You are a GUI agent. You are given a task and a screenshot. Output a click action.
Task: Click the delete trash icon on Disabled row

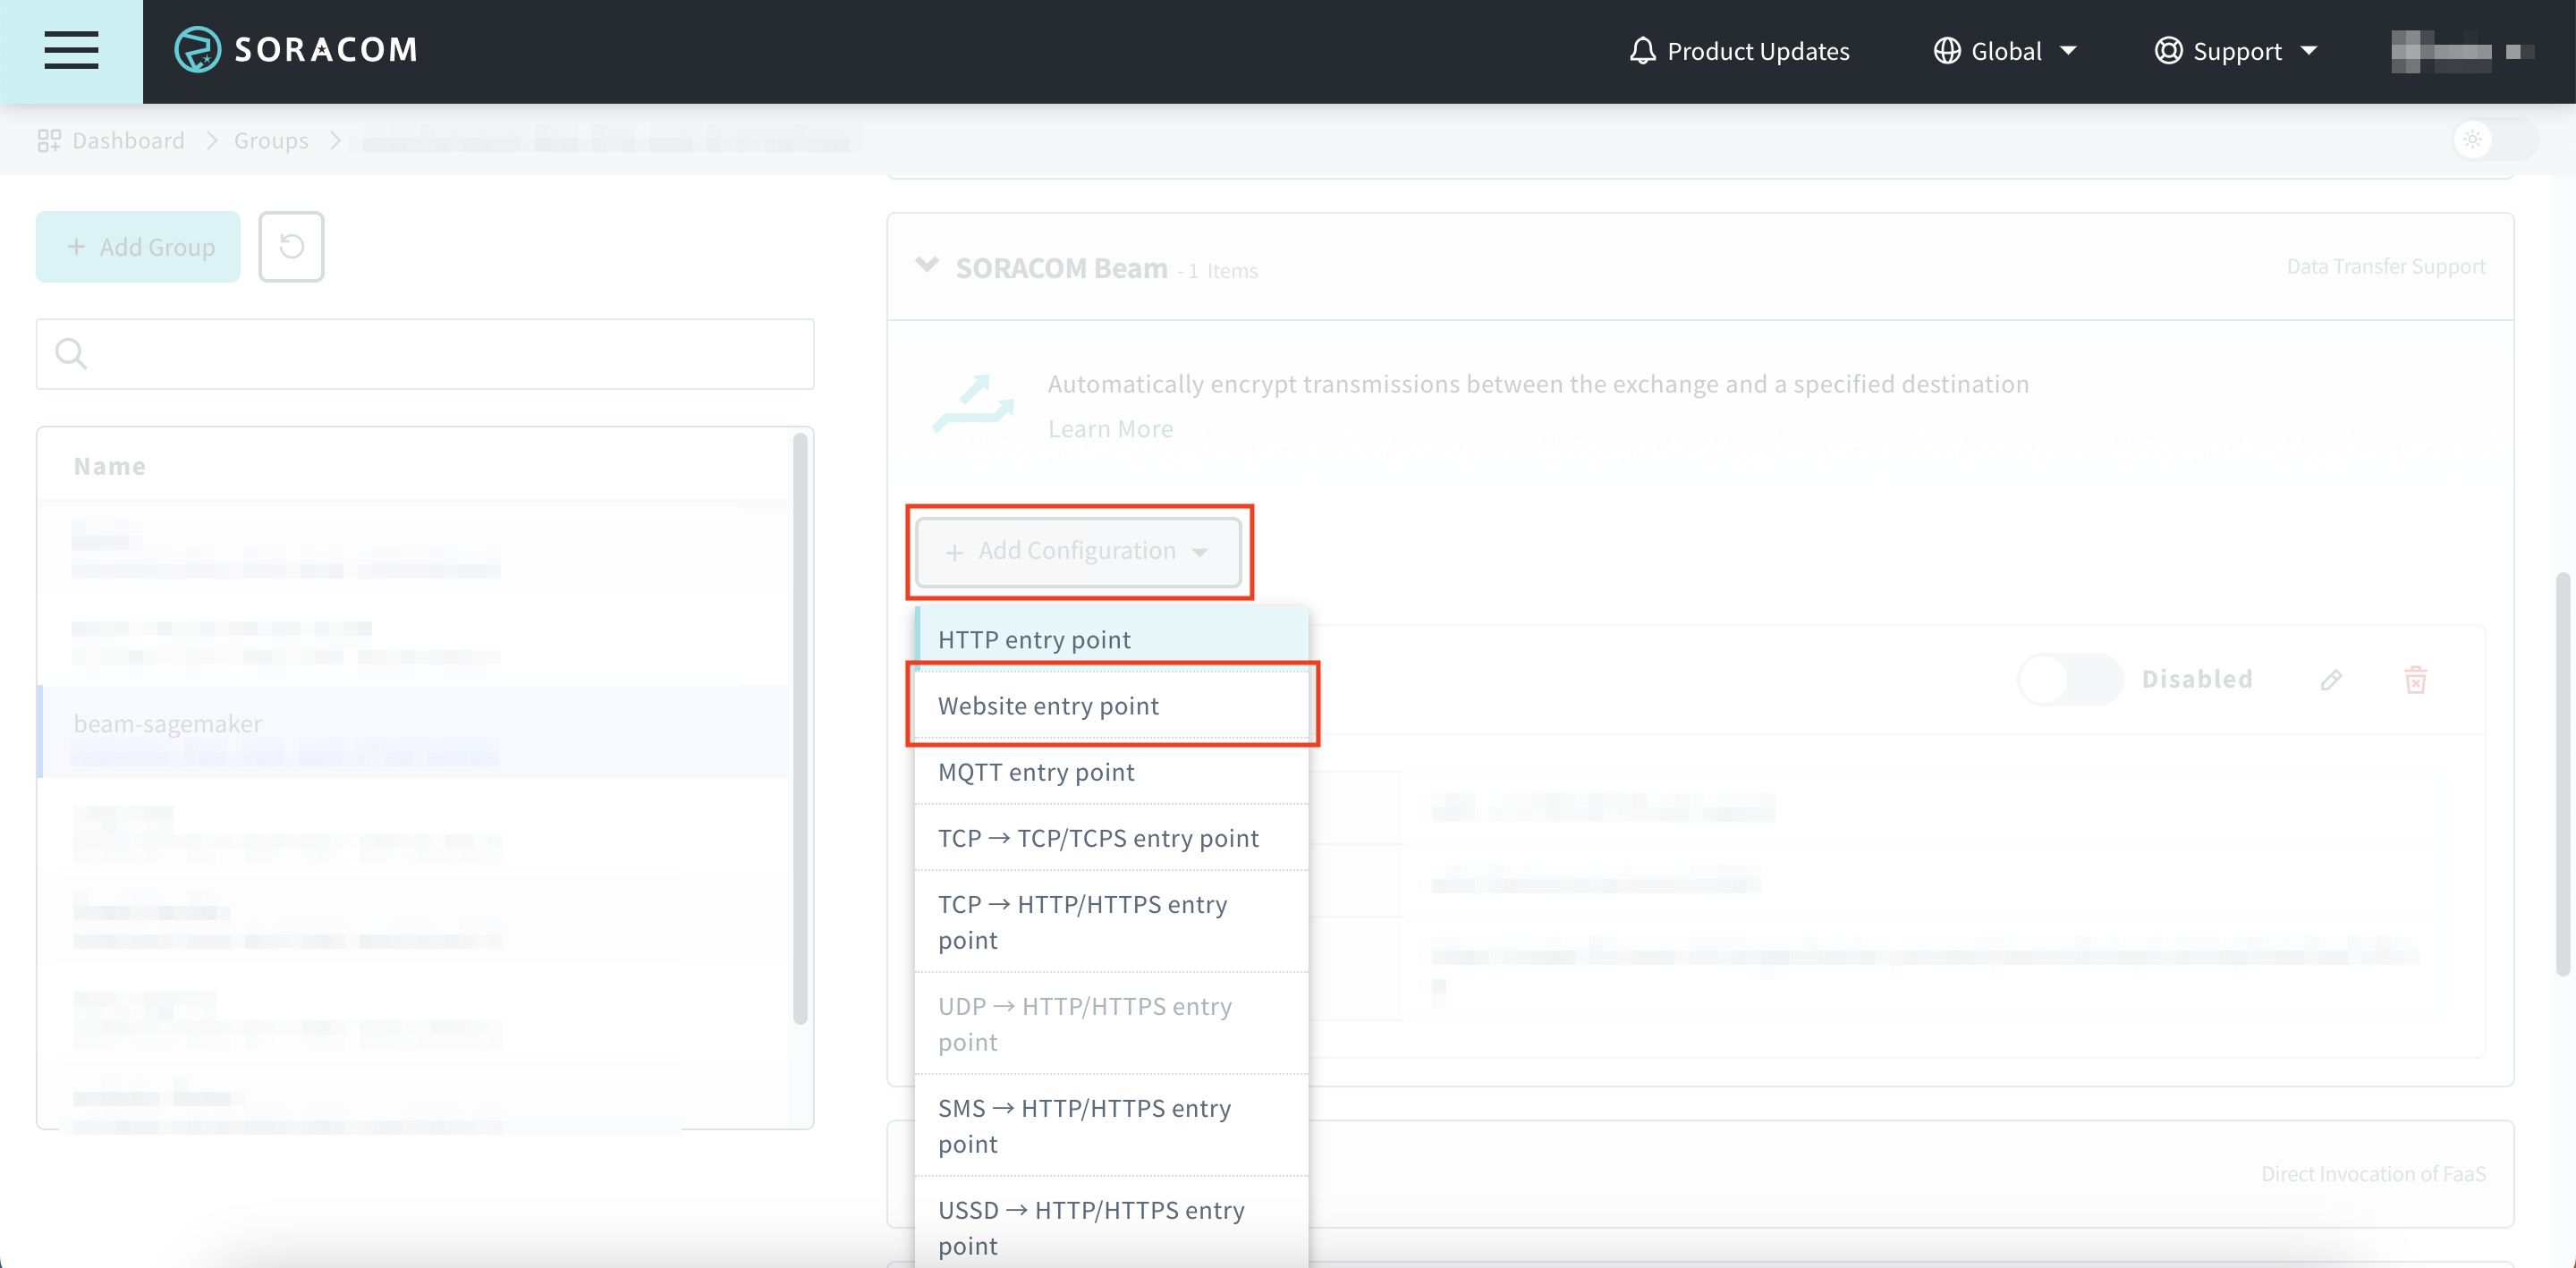[x=2417, y=679]
